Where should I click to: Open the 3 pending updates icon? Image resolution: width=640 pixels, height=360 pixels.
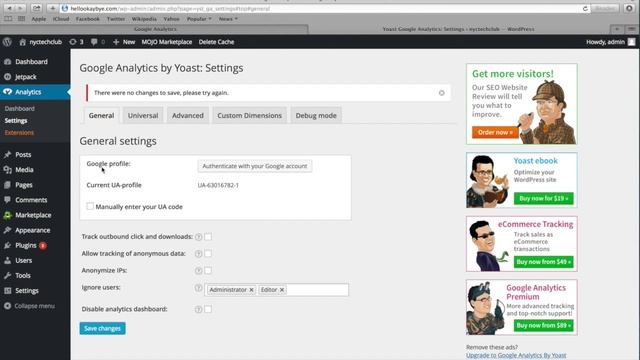click(76, 42)
